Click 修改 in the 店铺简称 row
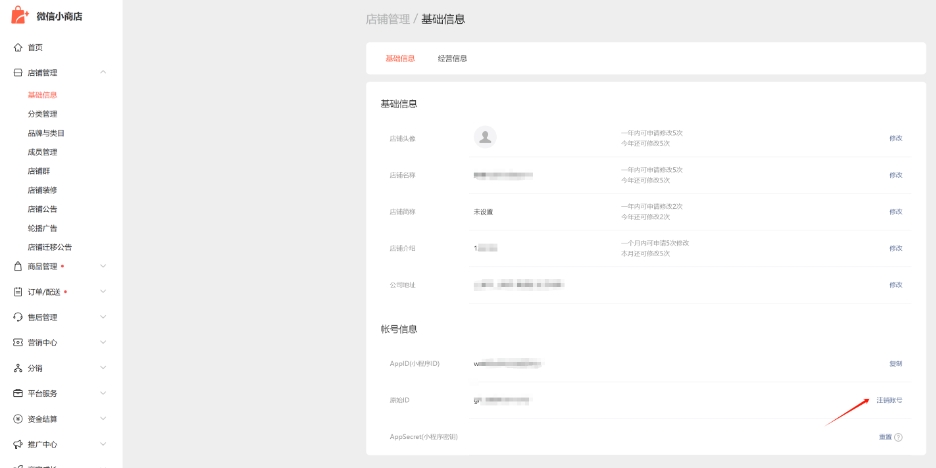 895,211
